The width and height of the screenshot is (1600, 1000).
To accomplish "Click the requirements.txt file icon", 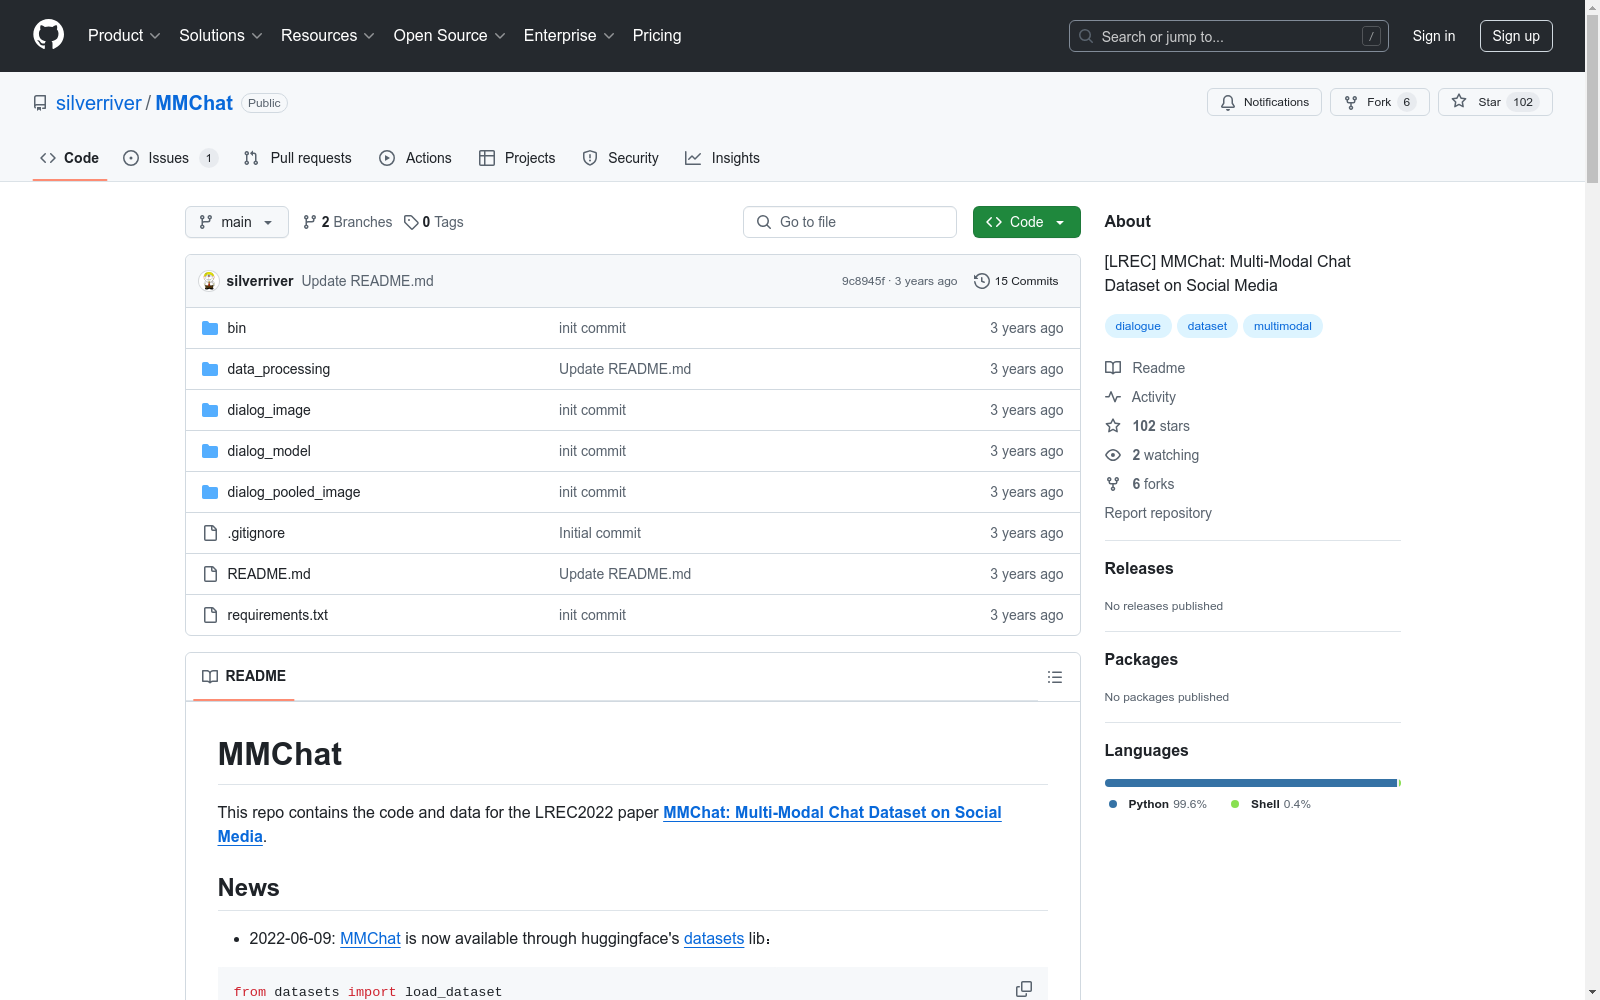I will coord(210,615).
